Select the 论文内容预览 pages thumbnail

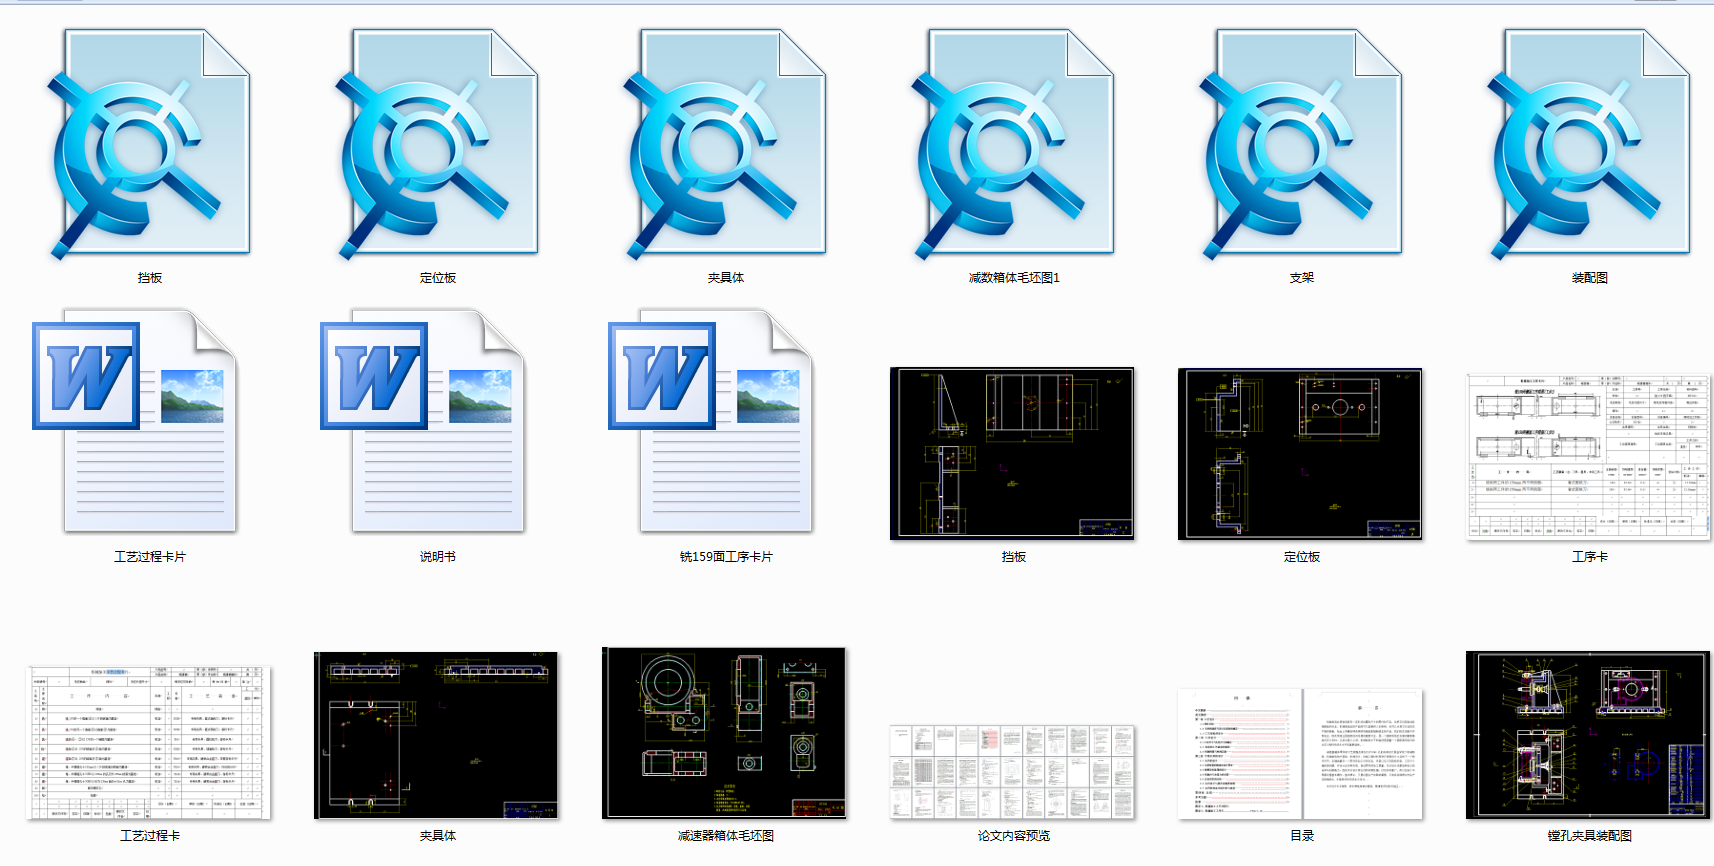click(1013, 773)
